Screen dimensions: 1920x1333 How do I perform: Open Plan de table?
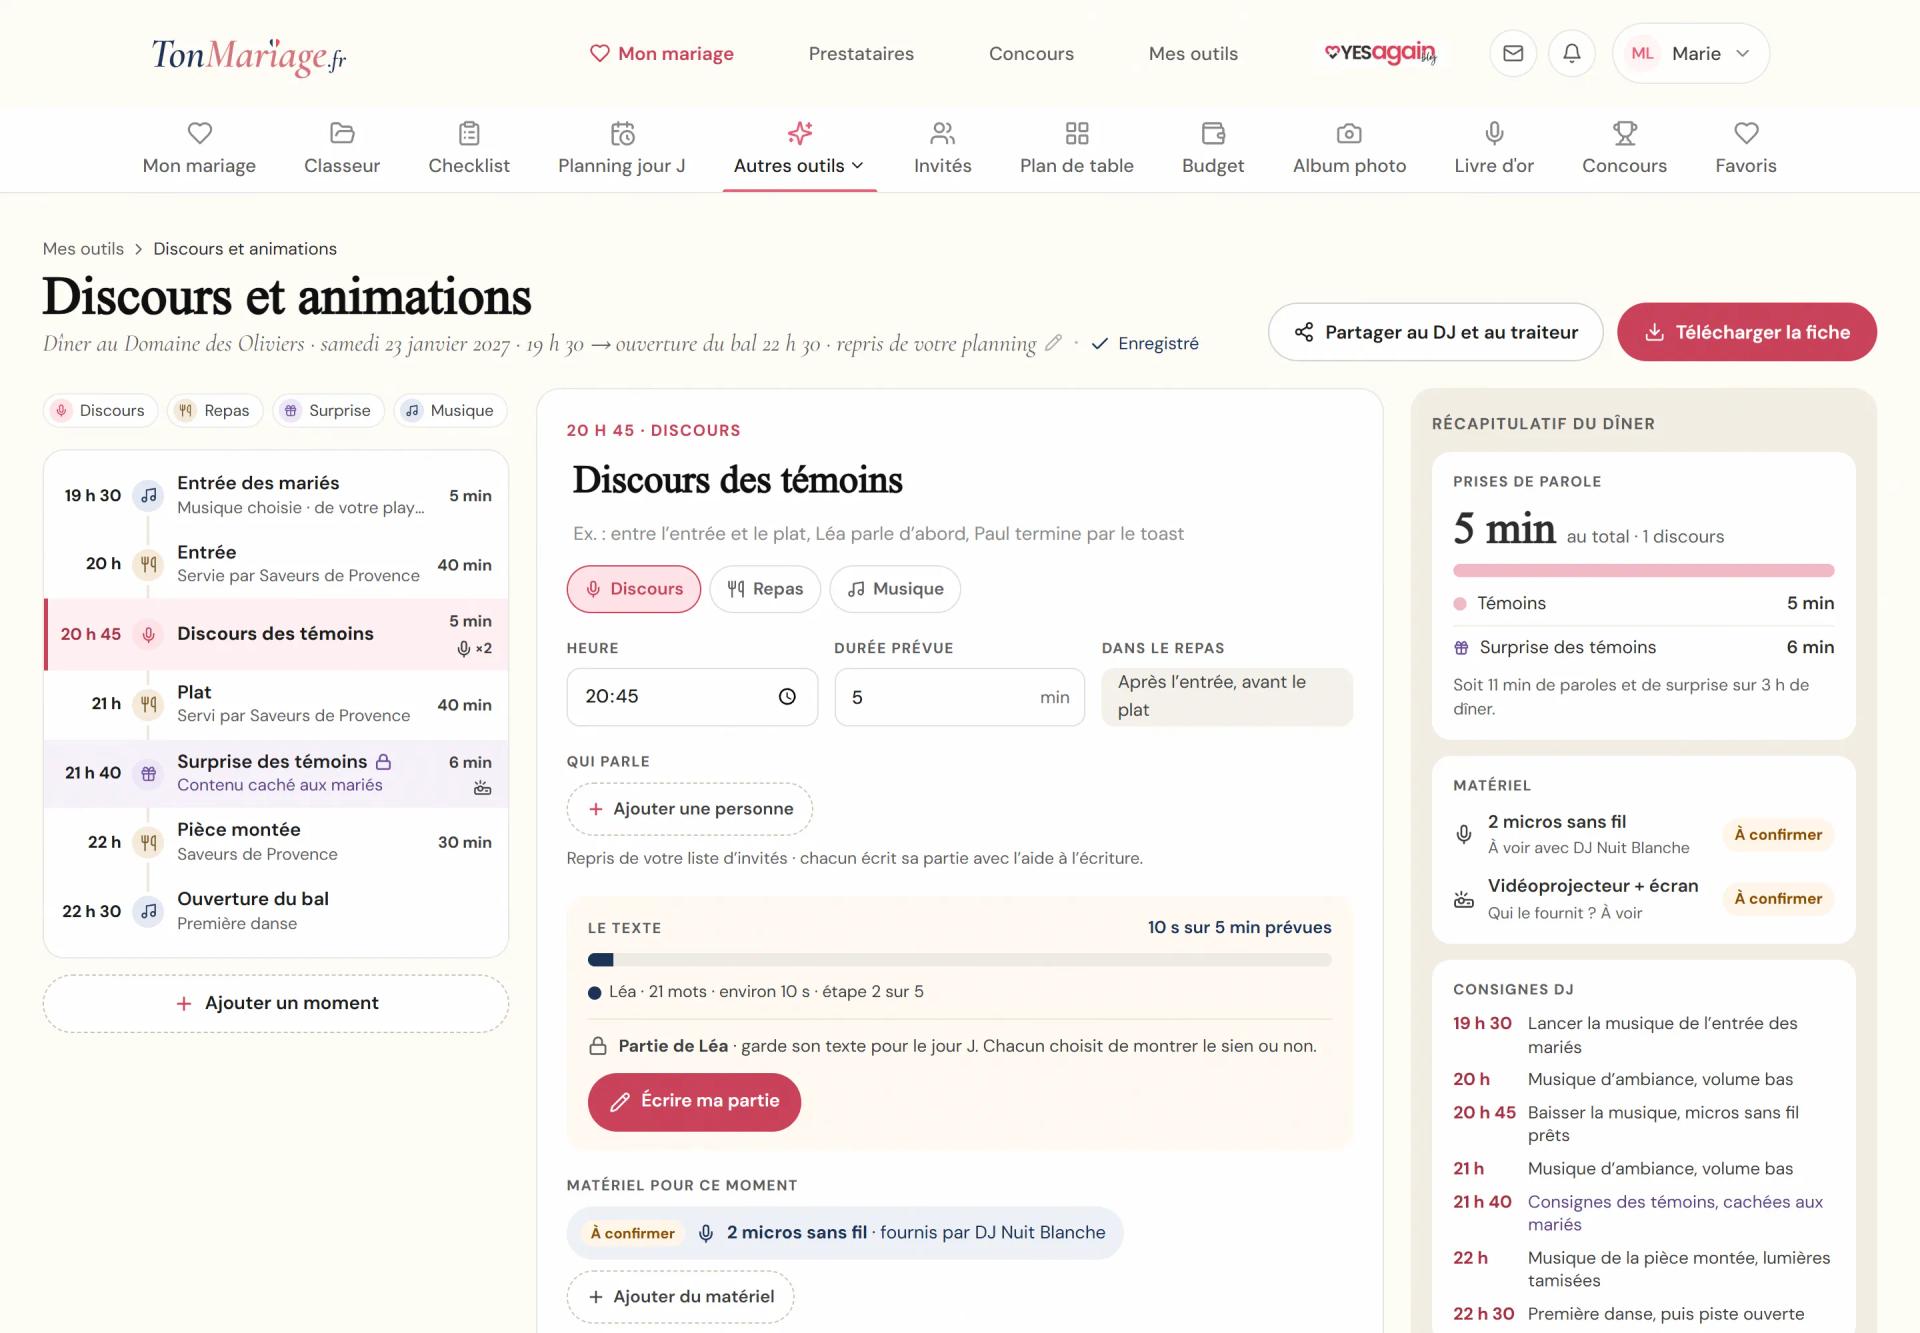click(1076, 148)
